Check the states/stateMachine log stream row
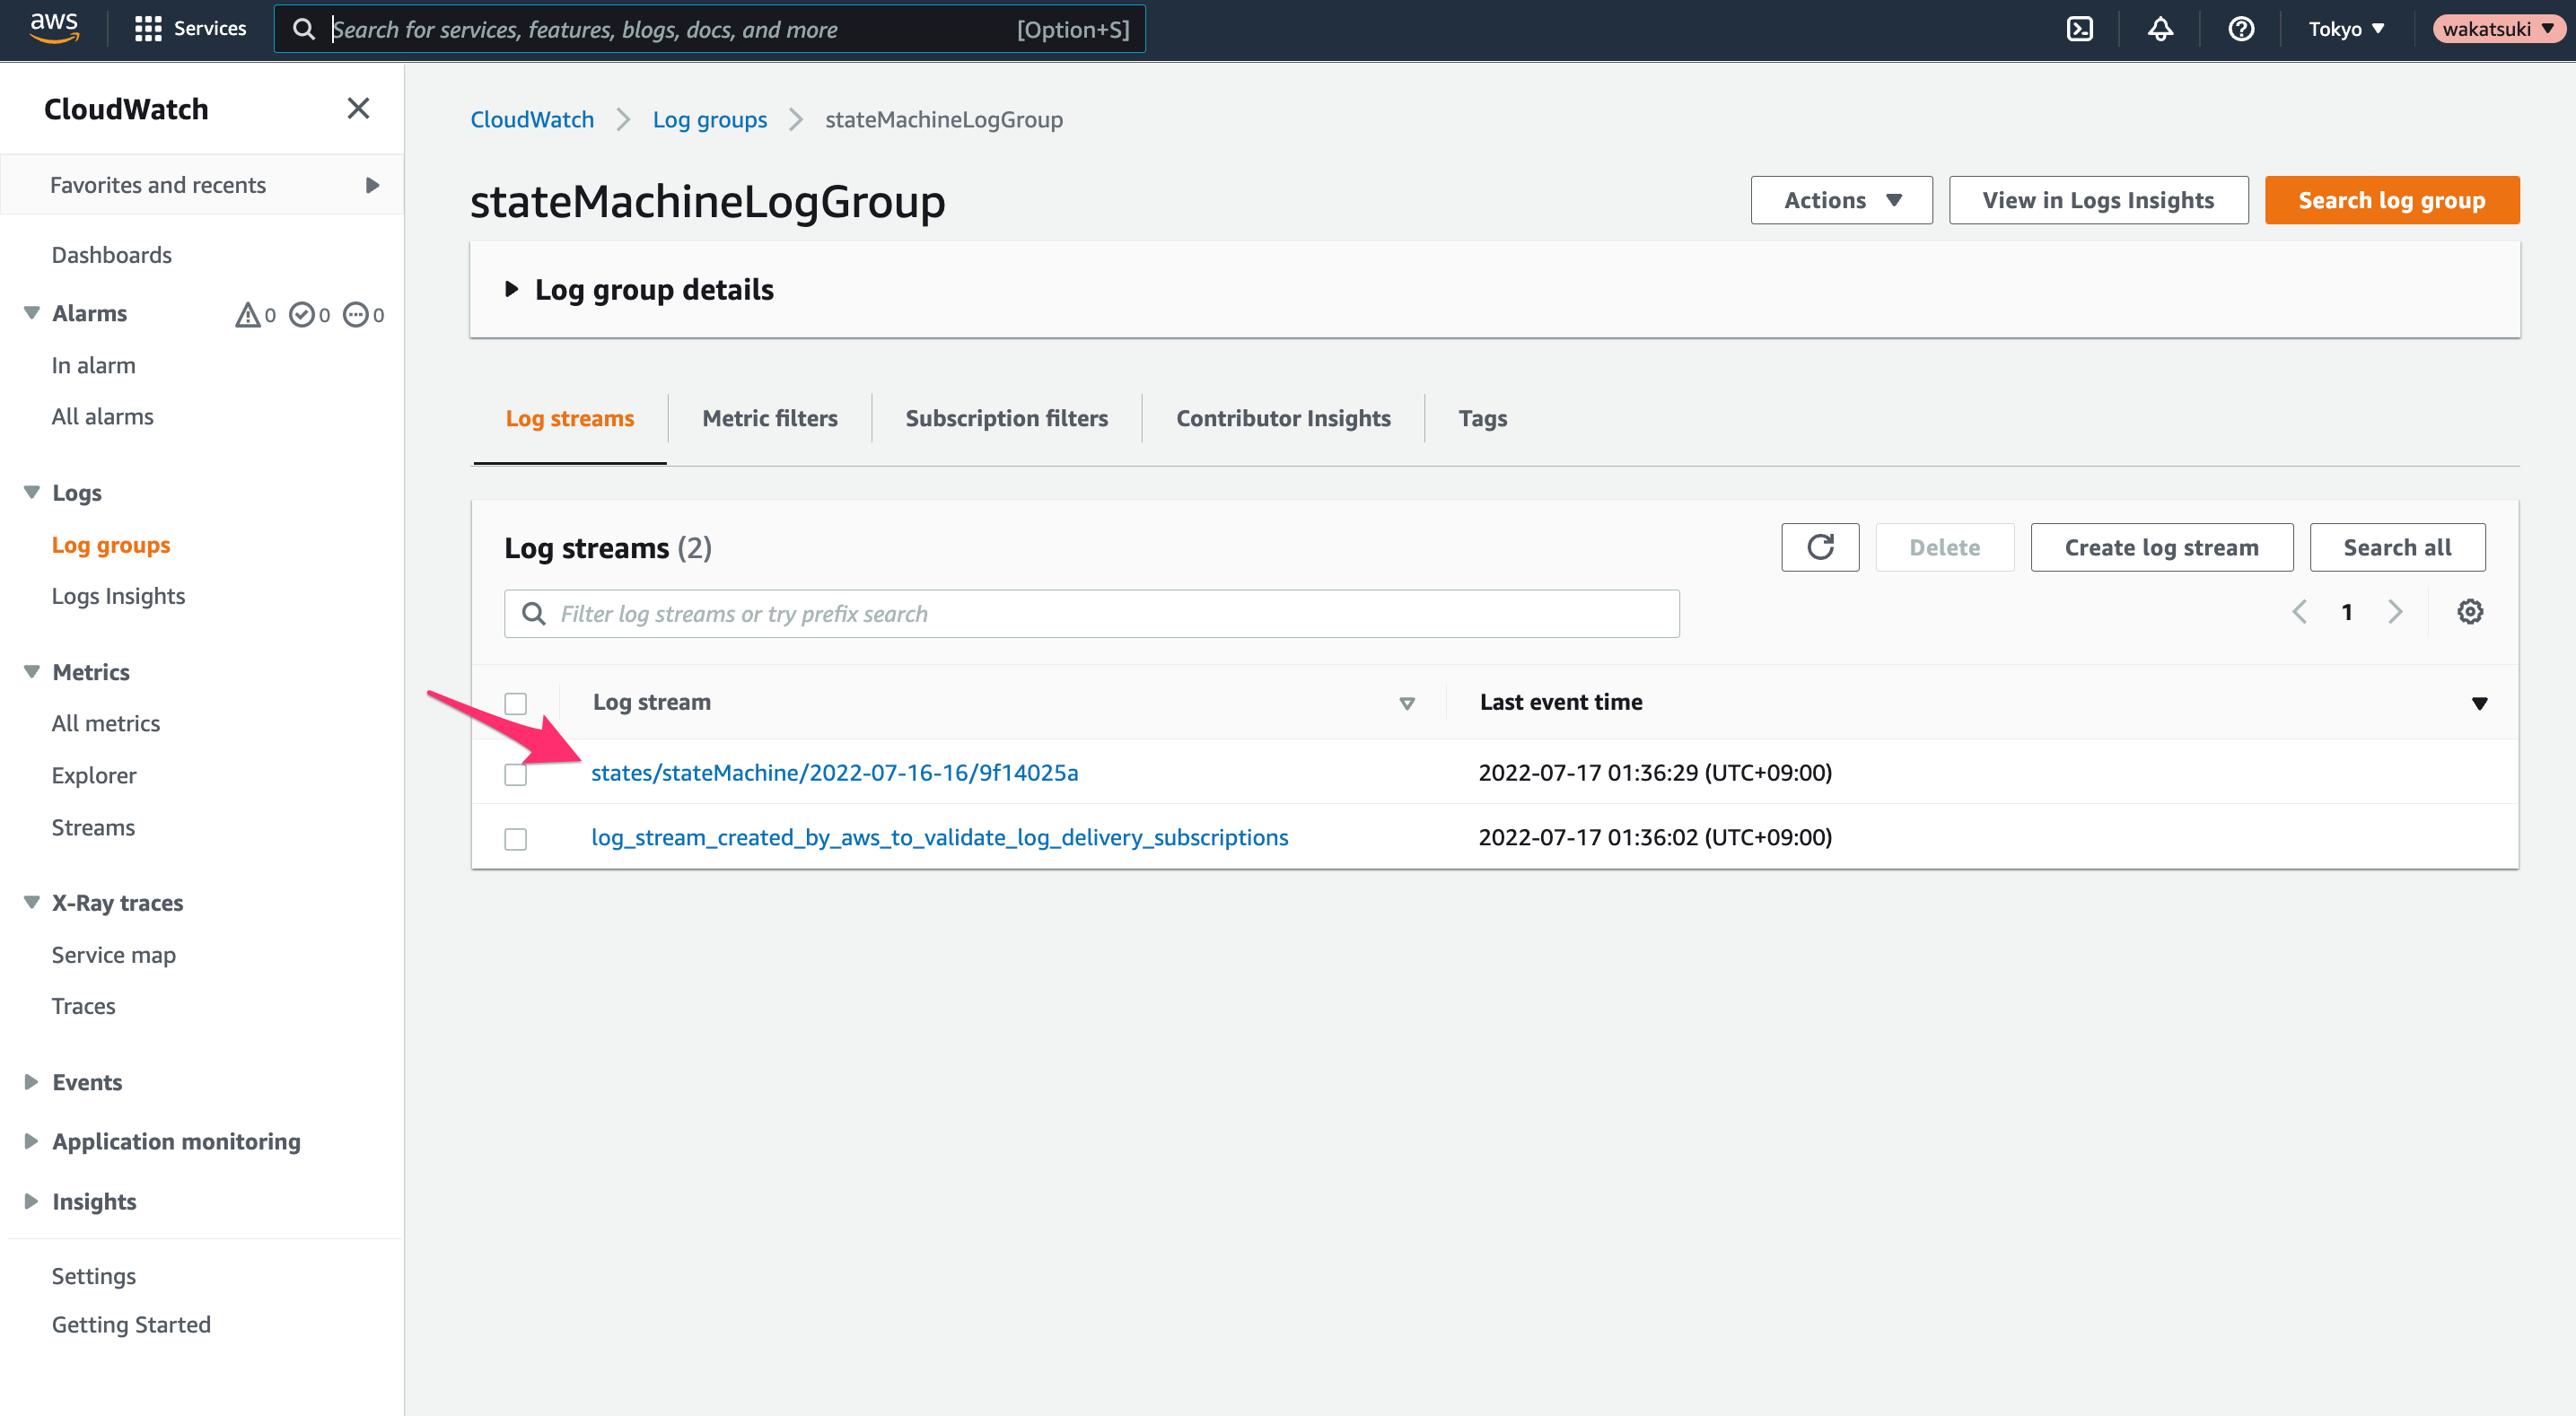2576x1416 pixels. click(x=516, y=774)
